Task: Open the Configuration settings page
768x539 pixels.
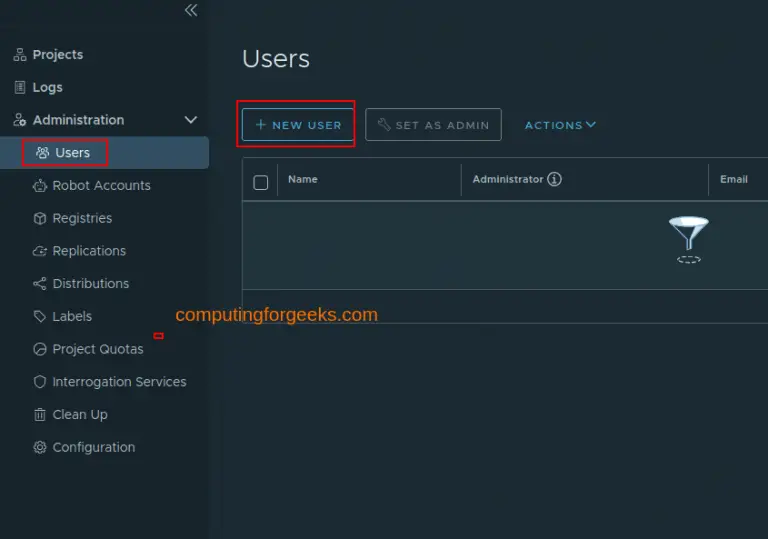Action: [x=93, y=447]
